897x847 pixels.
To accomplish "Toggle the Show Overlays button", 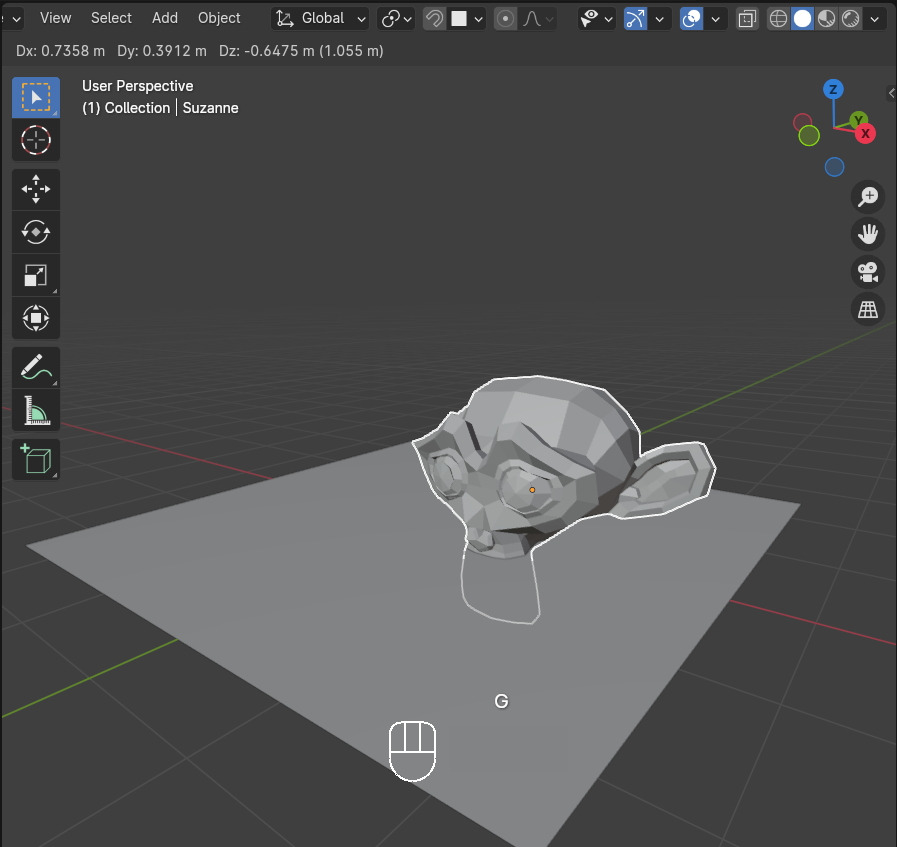I will pos(691,19).
